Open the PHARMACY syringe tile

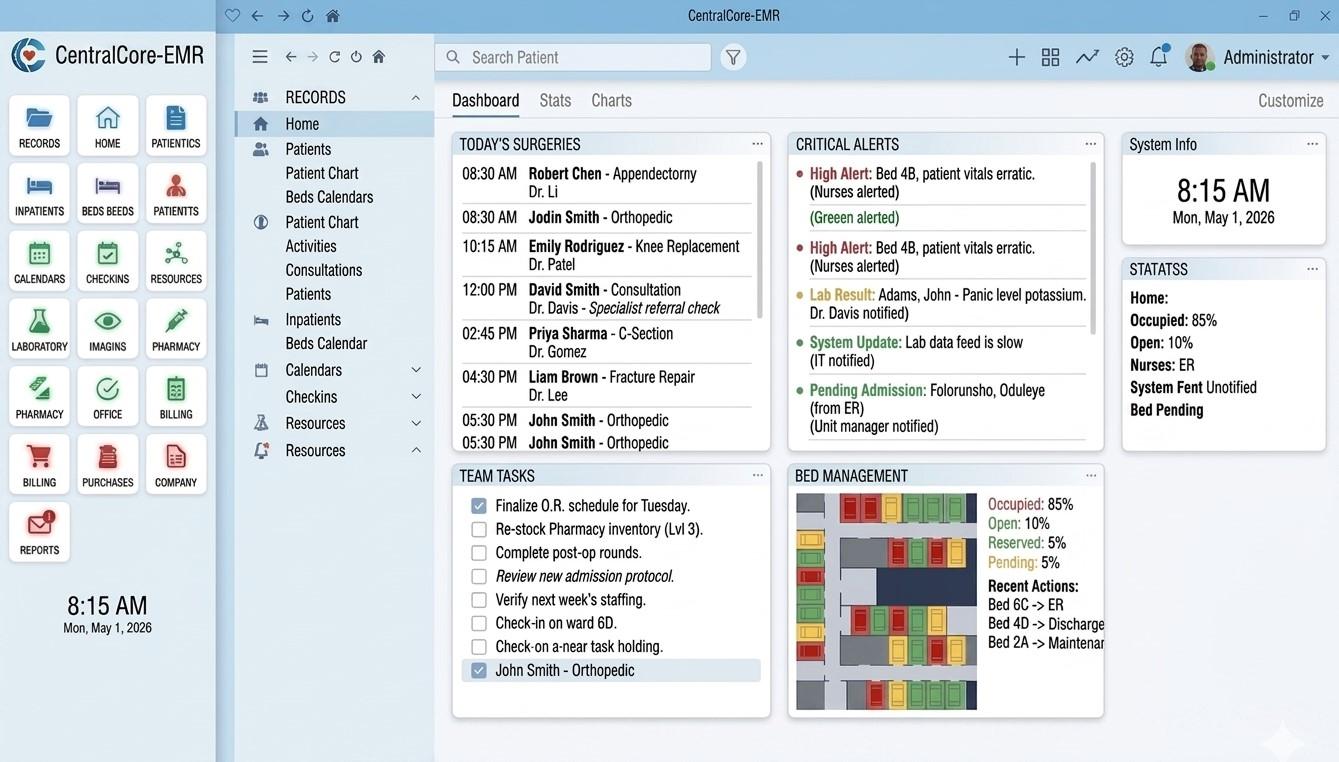click(176, 329)
